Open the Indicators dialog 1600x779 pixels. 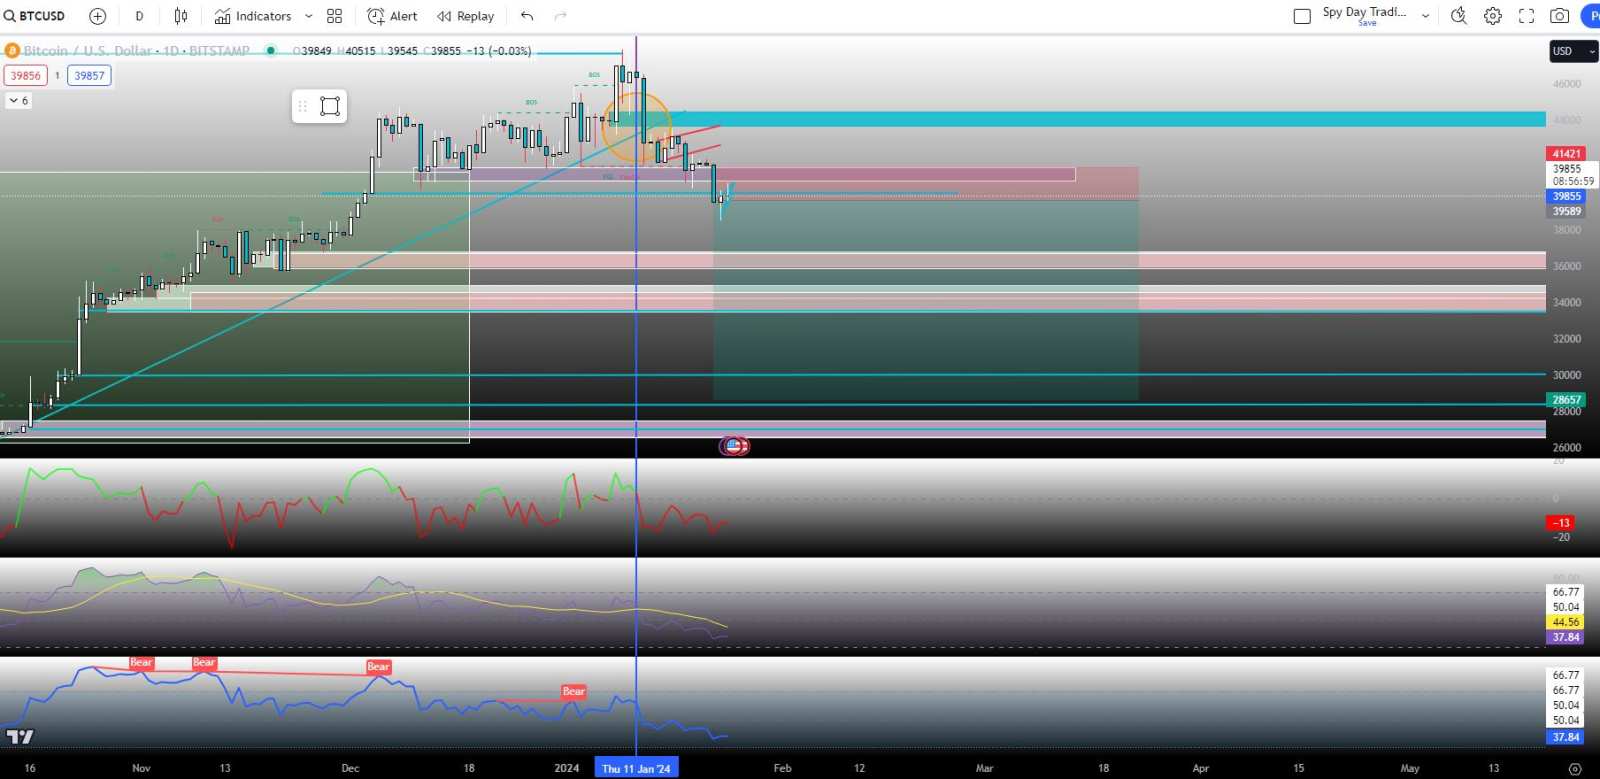click(253, 16)
